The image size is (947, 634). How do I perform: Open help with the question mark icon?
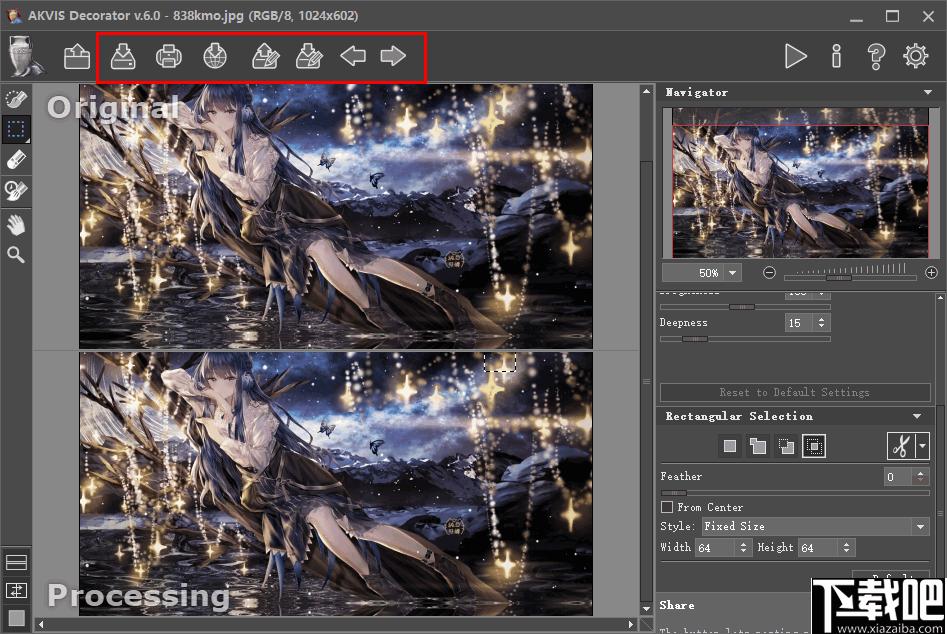click(876, 56)
